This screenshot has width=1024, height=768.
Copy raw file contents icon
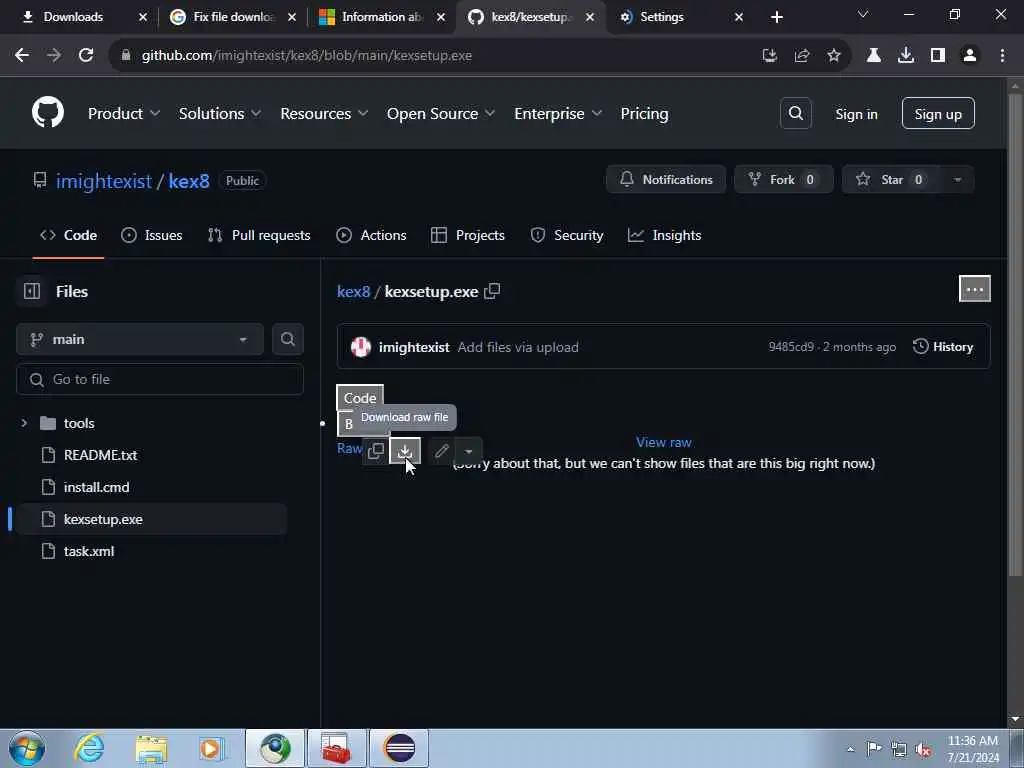pyautogui.click(x=376, y=451)
